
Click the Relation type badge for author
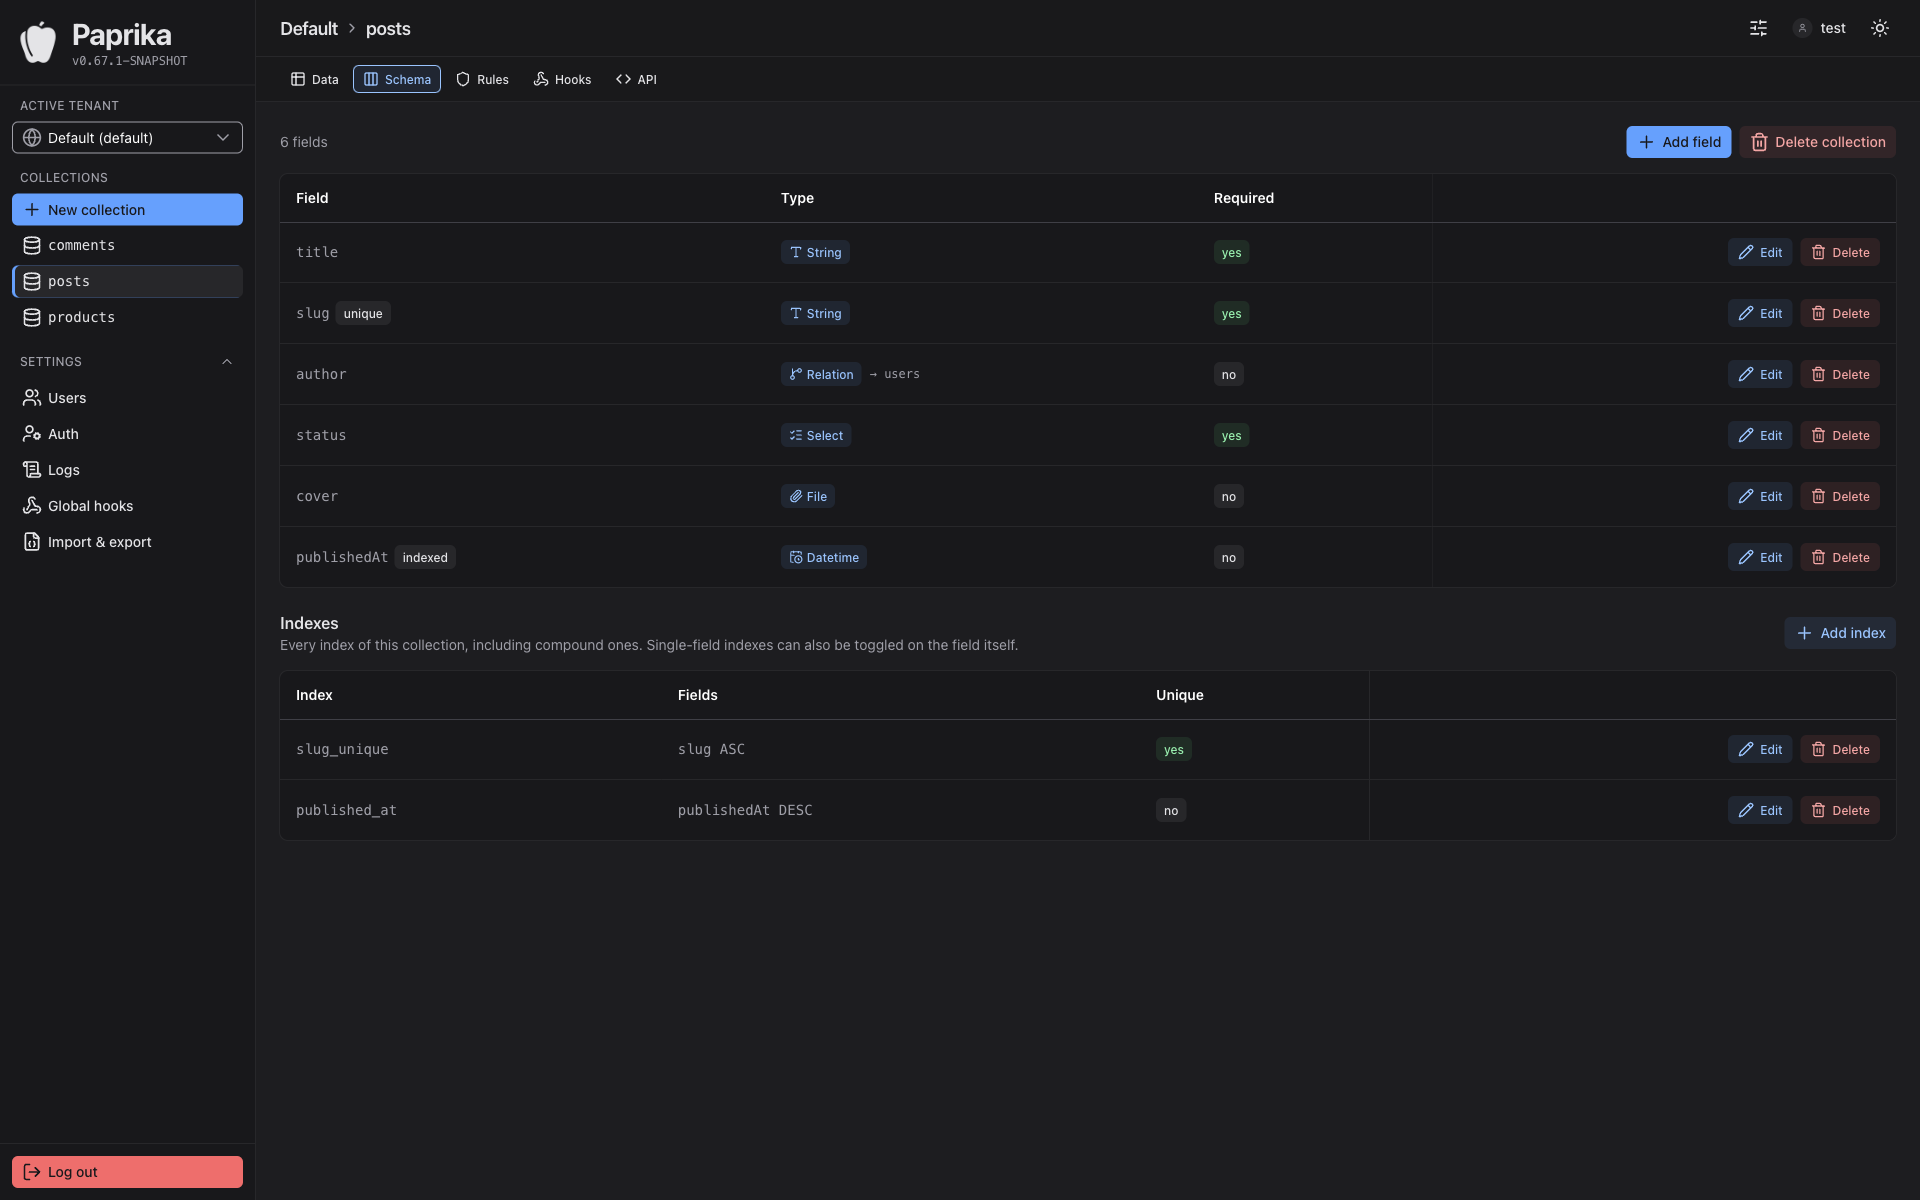click(x=821, y=375)
